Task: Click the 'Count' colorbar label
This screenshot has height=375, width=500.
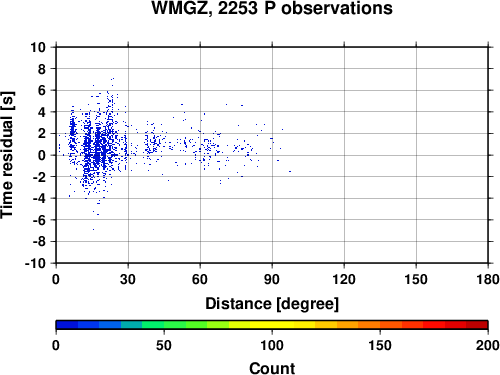Action: tap(272, 368)
